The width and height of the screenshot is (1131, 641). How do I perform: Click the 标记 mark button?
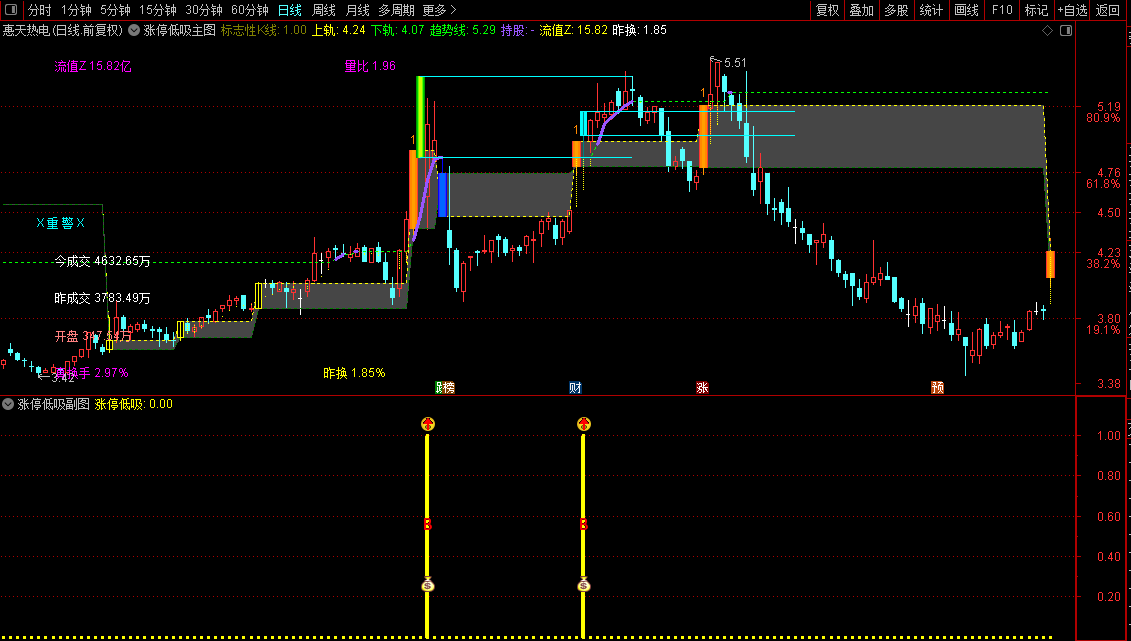click(x=1037, y=10)
